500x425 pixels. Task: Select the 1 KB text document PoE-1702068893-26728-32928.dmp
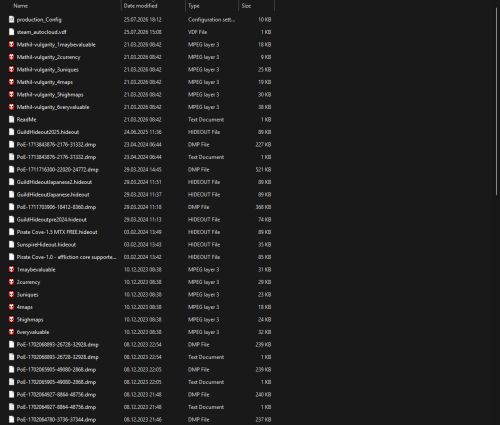click(58, 357)
